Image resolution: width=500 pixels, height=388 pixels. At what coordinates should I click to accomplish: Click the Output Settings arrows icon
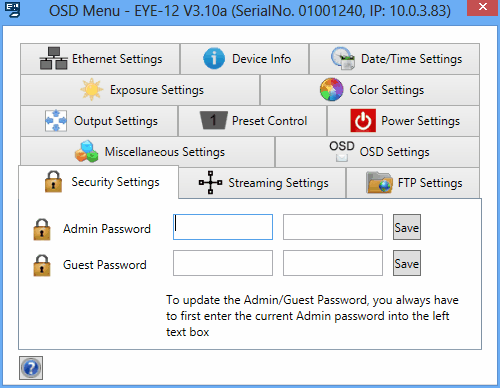coord(56,120)
